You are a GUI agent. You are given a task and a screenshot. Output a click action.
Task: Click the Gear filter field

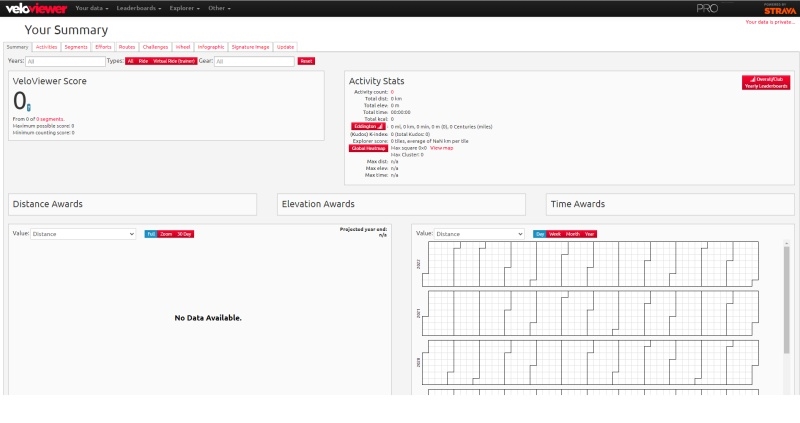click(254, 61)
